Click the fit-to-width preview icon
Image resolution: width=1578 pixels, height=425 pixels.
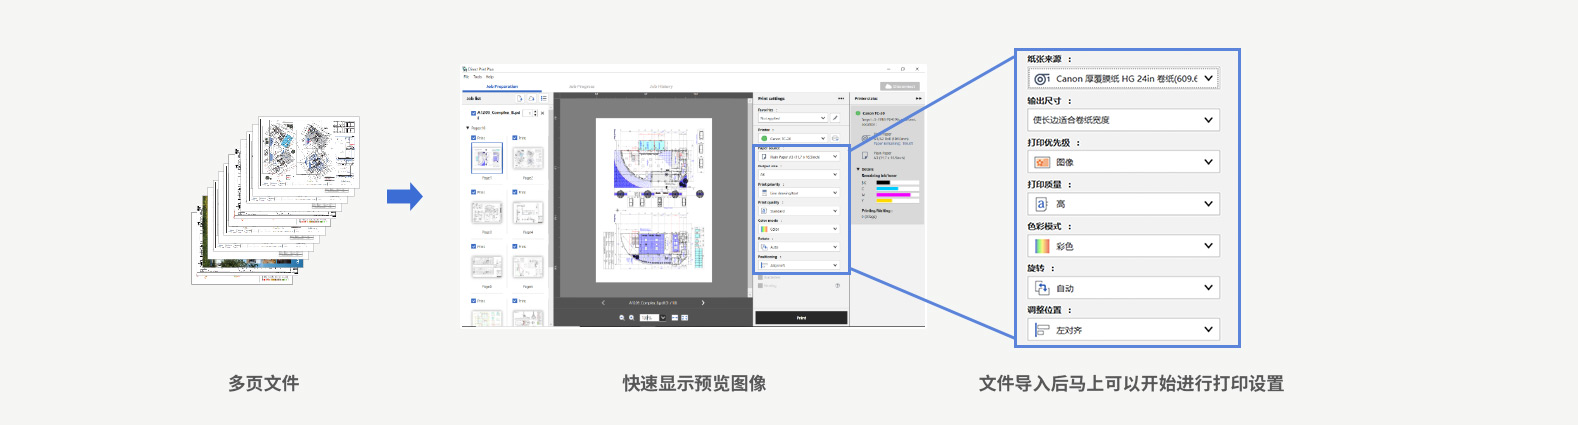click(x=675, y=317)
